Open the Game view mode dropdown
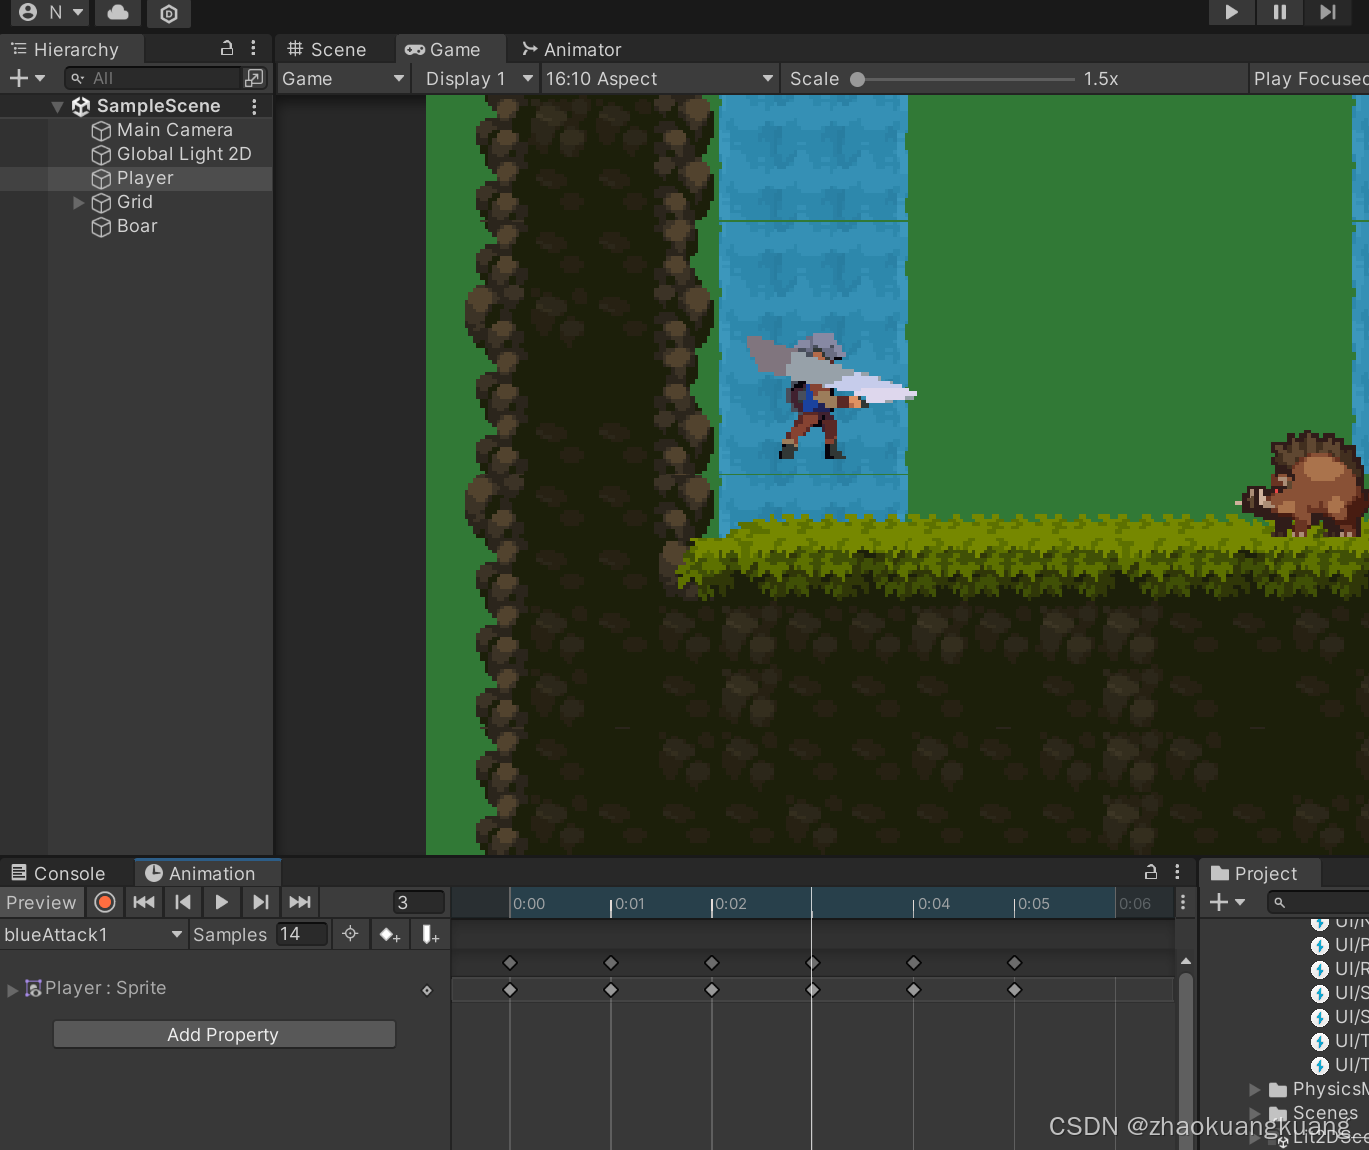The height and width of the screenshot is (1150, 1369). pyautogui.click(x=343, y=78)
